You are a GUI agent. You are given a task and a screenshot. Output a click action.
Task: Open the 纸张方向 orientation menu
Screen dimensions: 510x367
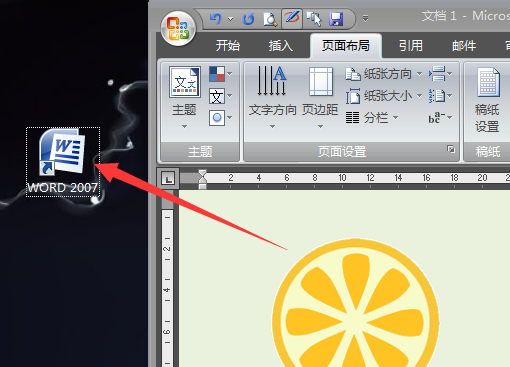[x=384, y=74]
